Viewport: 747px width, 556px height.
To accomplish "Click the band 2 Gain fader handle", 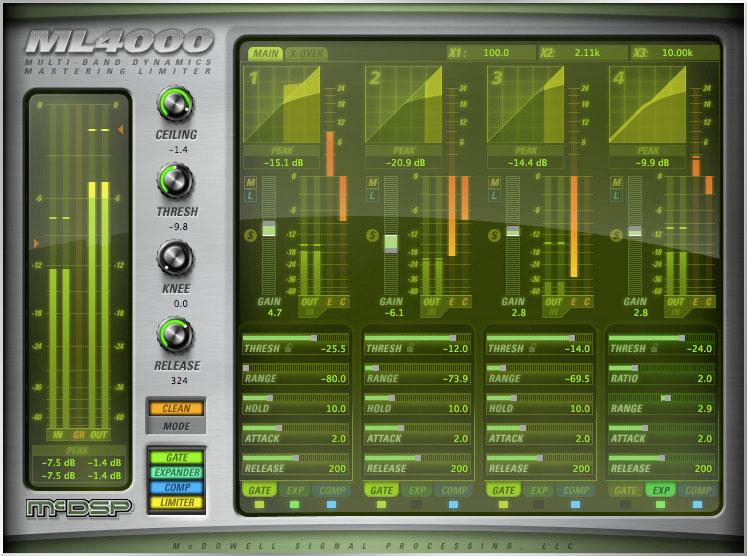I will point(391,241).
